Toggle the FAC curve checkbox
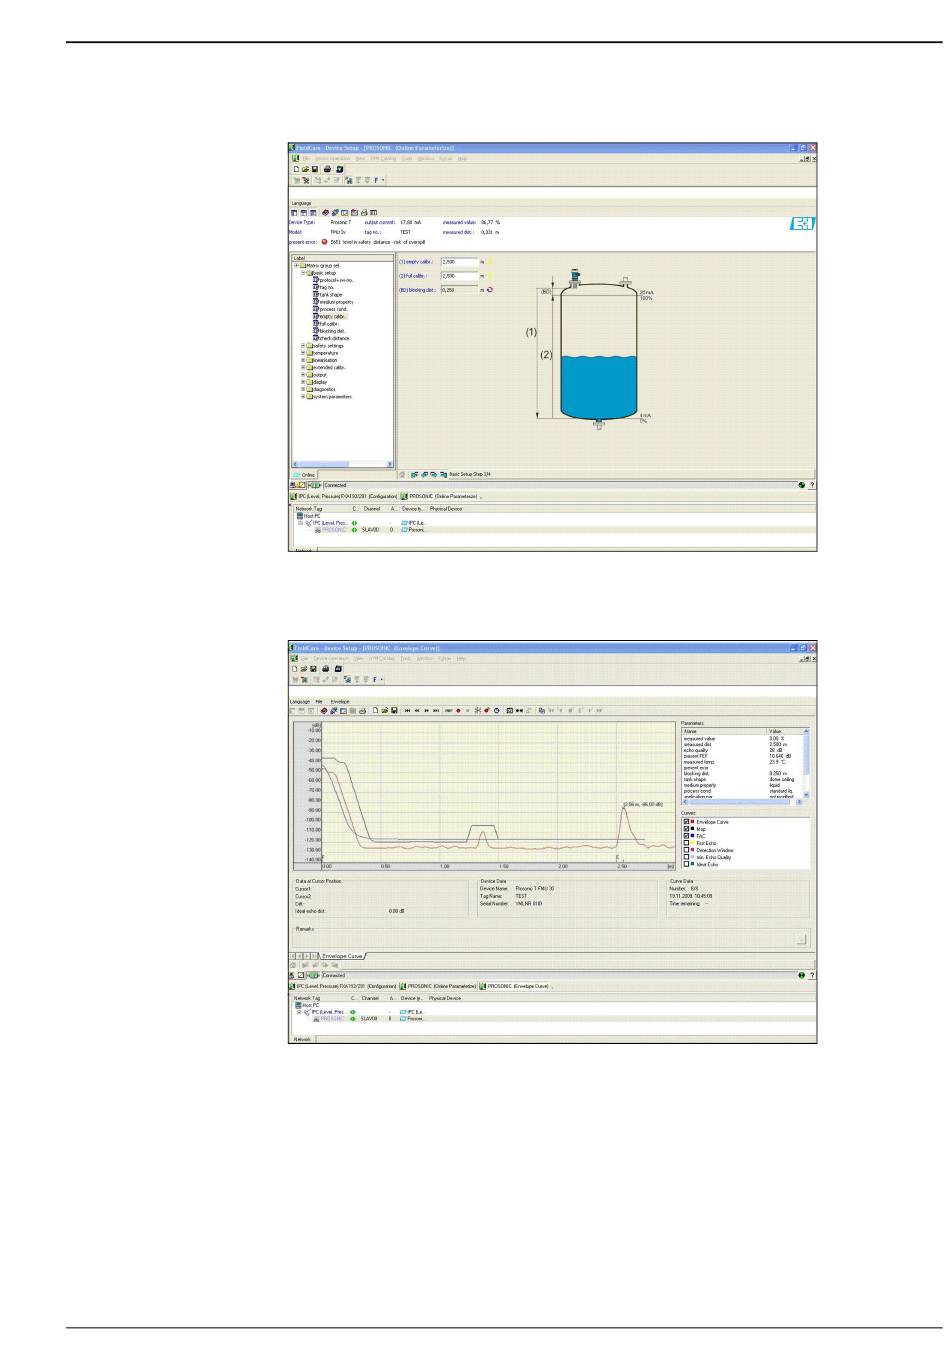 pyautogui.click(x=686, y=836)
